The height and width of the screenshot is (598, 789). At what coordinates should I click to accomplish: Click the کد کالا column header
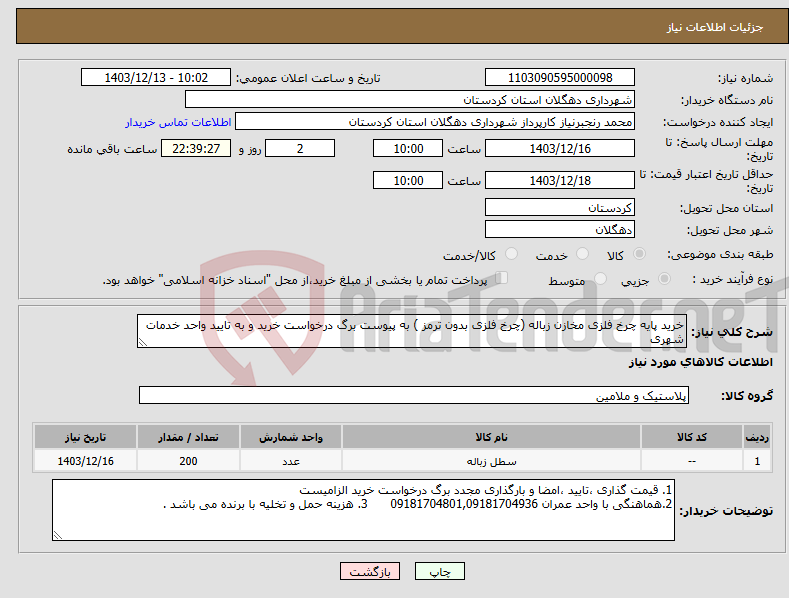(692, 437)
